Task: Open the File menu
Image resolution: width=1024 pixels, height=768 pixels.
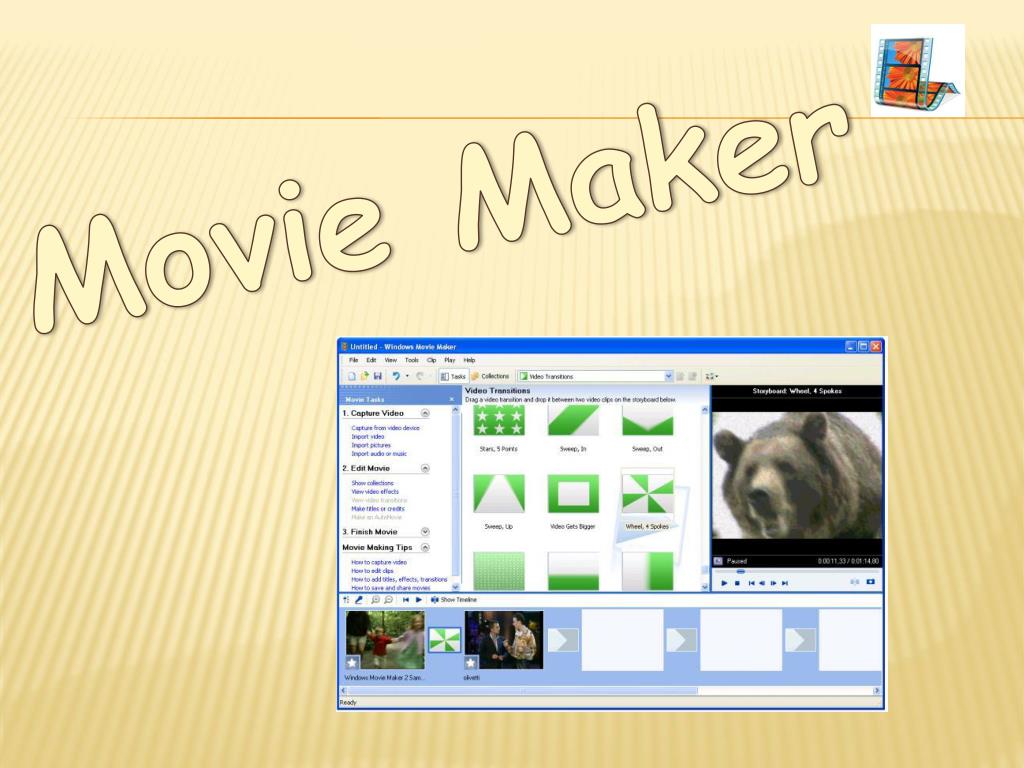Action: point(353,360)
